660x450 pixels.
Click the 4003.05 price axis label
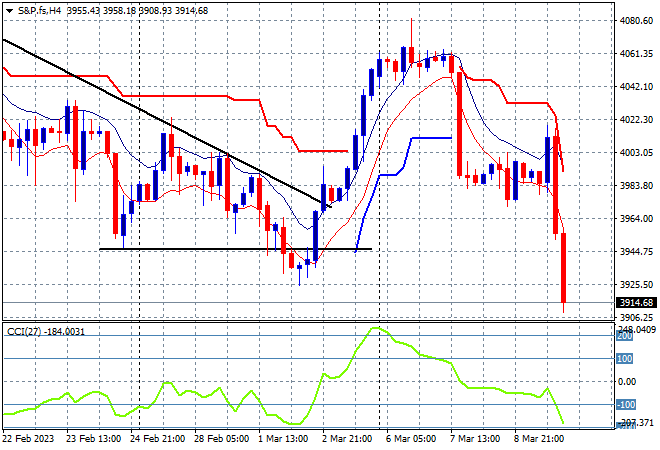[636, 152]
